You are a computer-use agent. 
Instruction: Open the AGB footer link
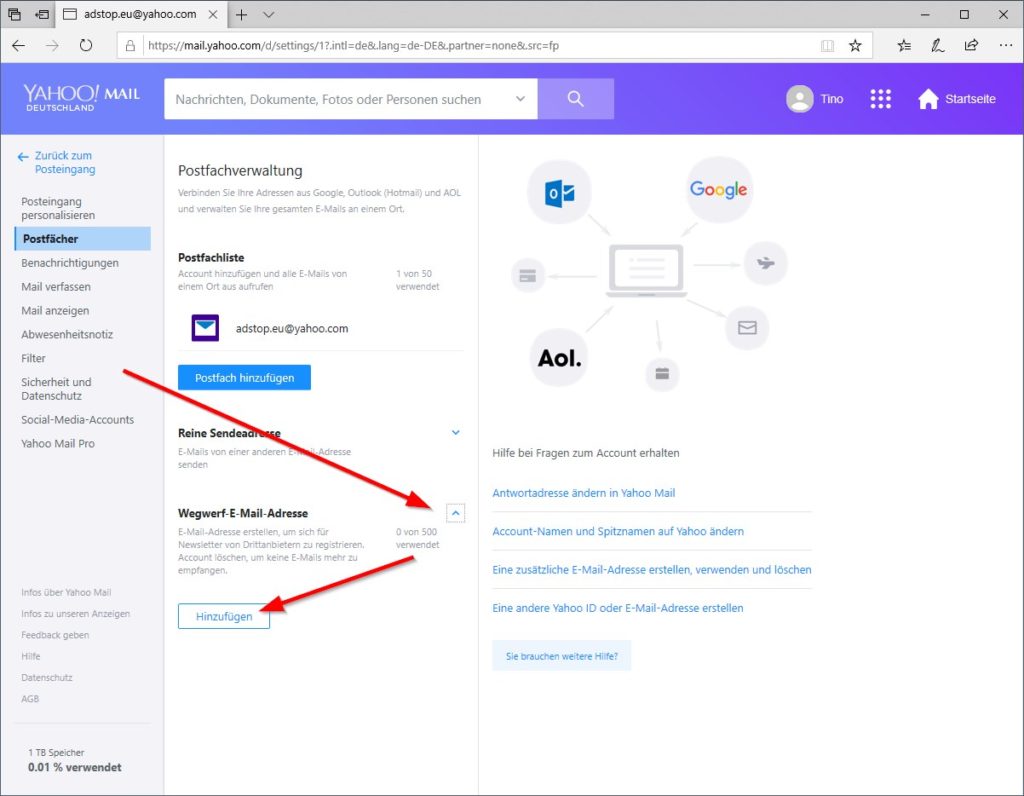point(30,699)
